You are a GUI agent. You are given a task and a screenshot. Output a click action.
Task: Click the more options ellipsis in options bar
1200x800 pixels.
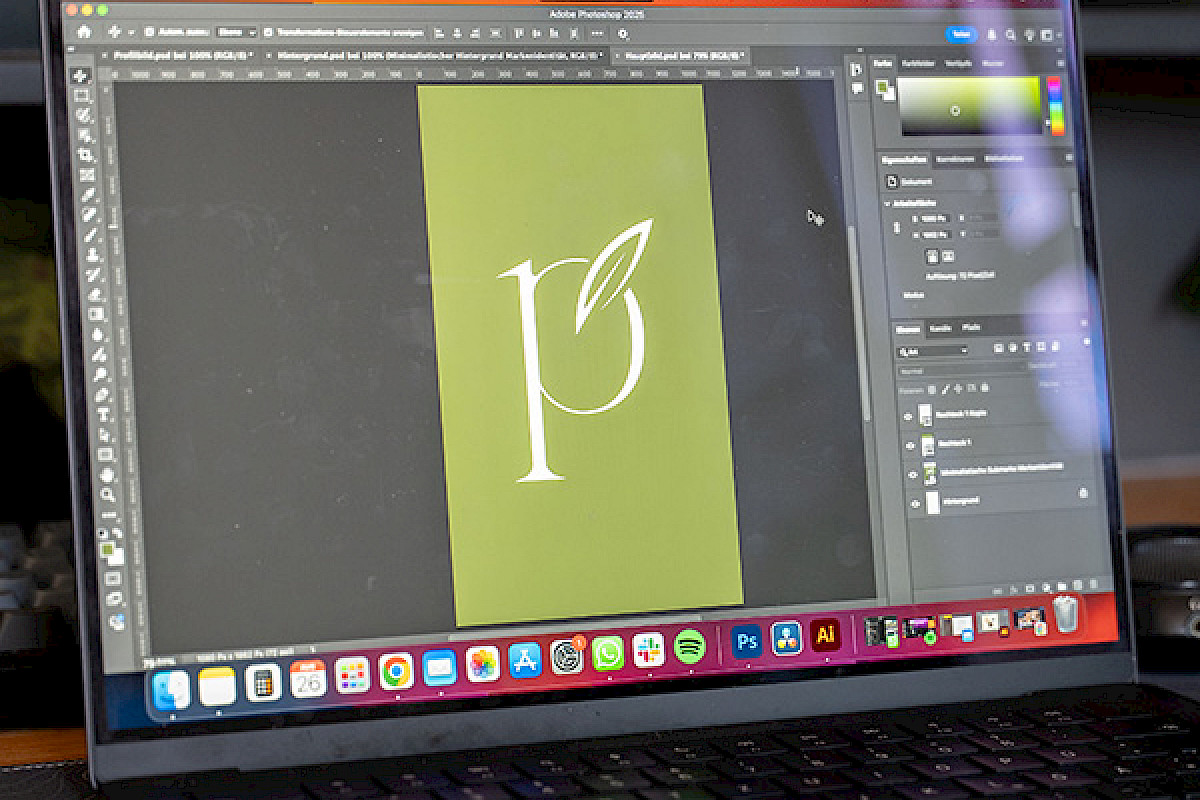coord(597,33)
